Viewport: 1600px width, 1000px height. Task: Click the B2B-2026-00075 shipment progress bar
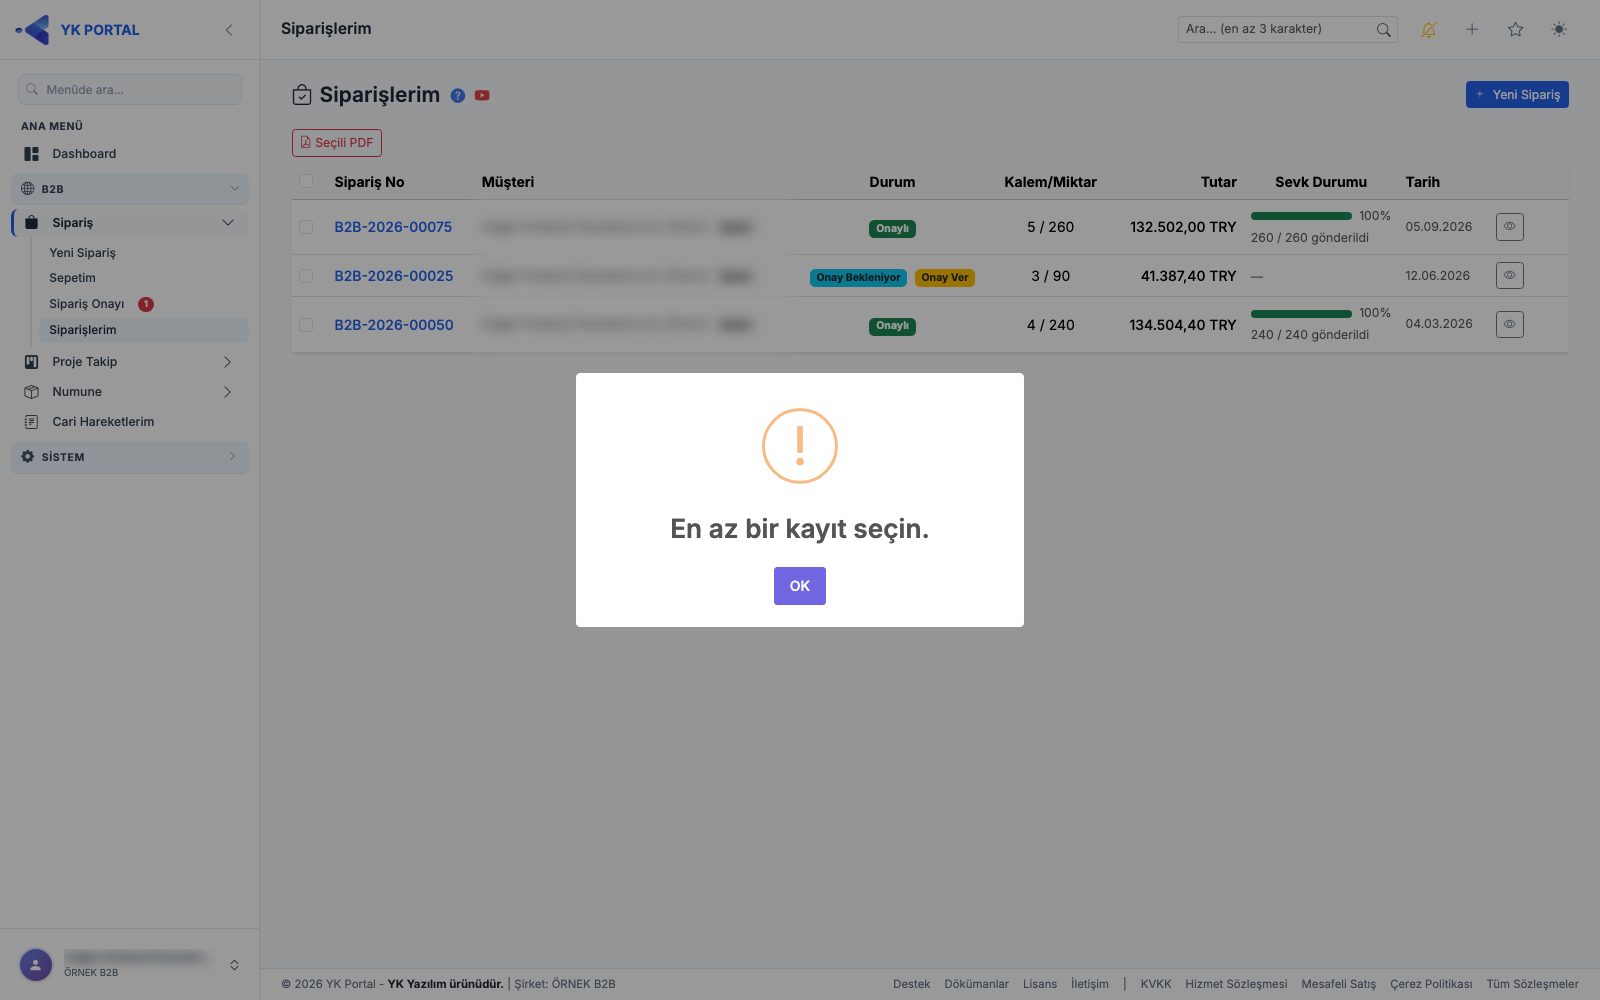click(1301, 216)
